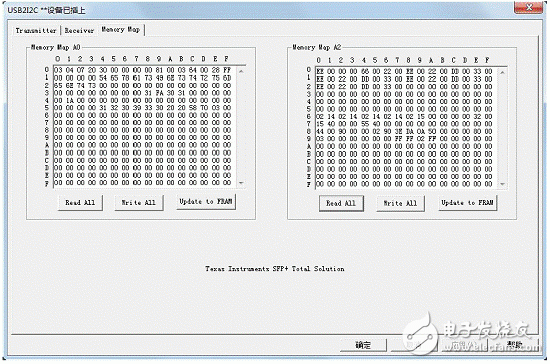
Task: Click the USB2I2C window title text
Action: (46, 10)
